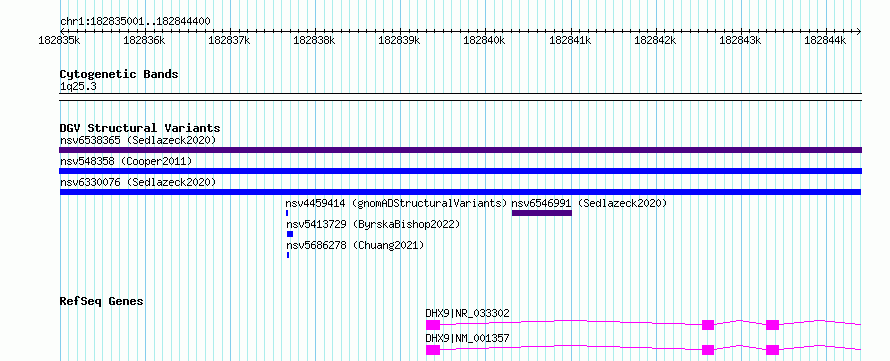Screen dimensions: 890x361
Task: Select the second magenta exon of DHX9|NR_033302
Action: tap(708, 325)
